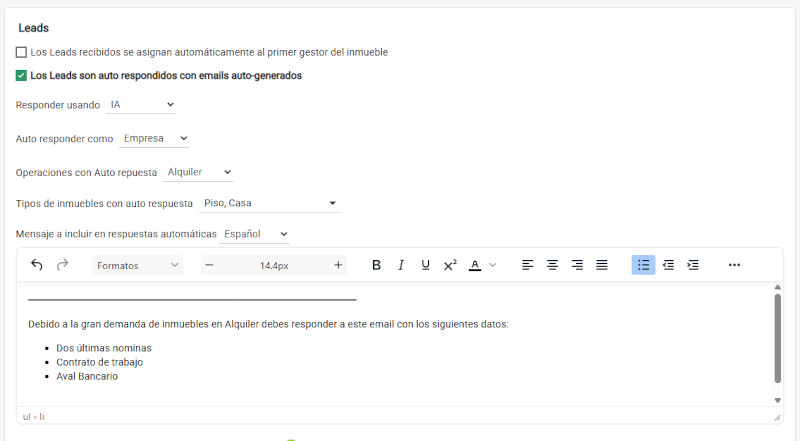Click the Bold formatting icon
Screen dimensions: 800x441
(376, 265)
